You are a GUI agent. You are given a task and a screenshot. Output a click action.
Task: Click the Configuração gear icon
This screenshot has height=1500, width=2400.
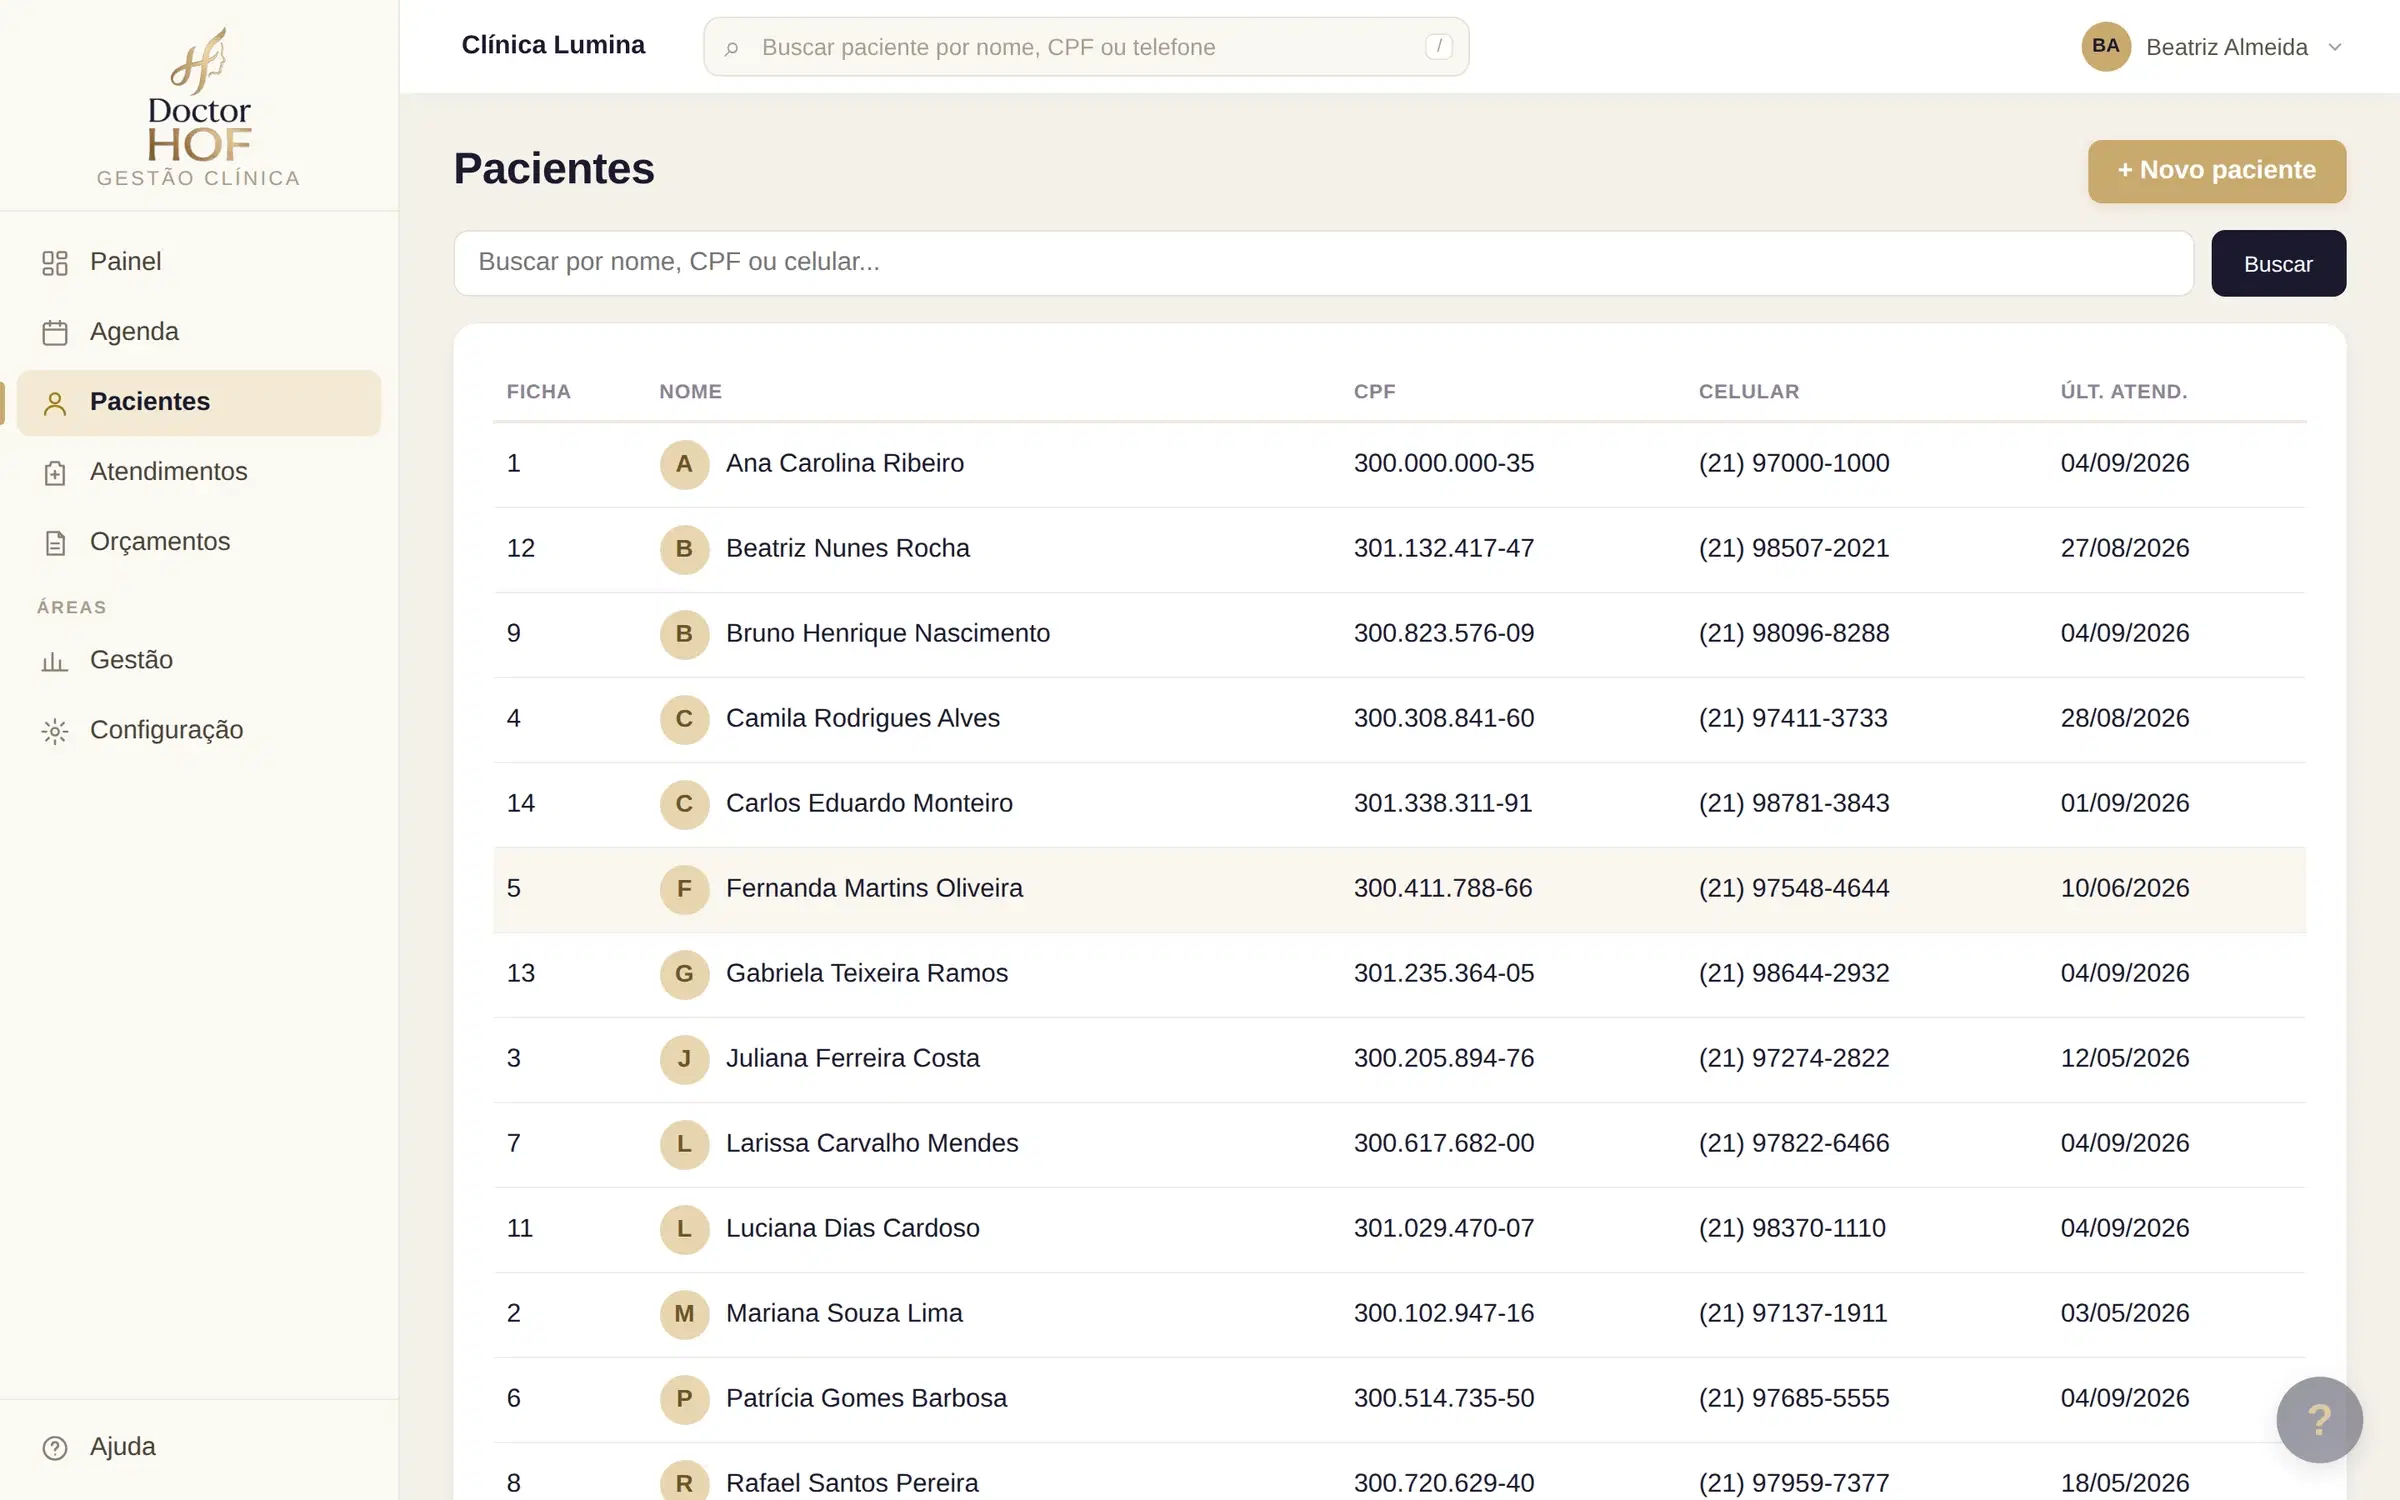(x=55, y=731)
